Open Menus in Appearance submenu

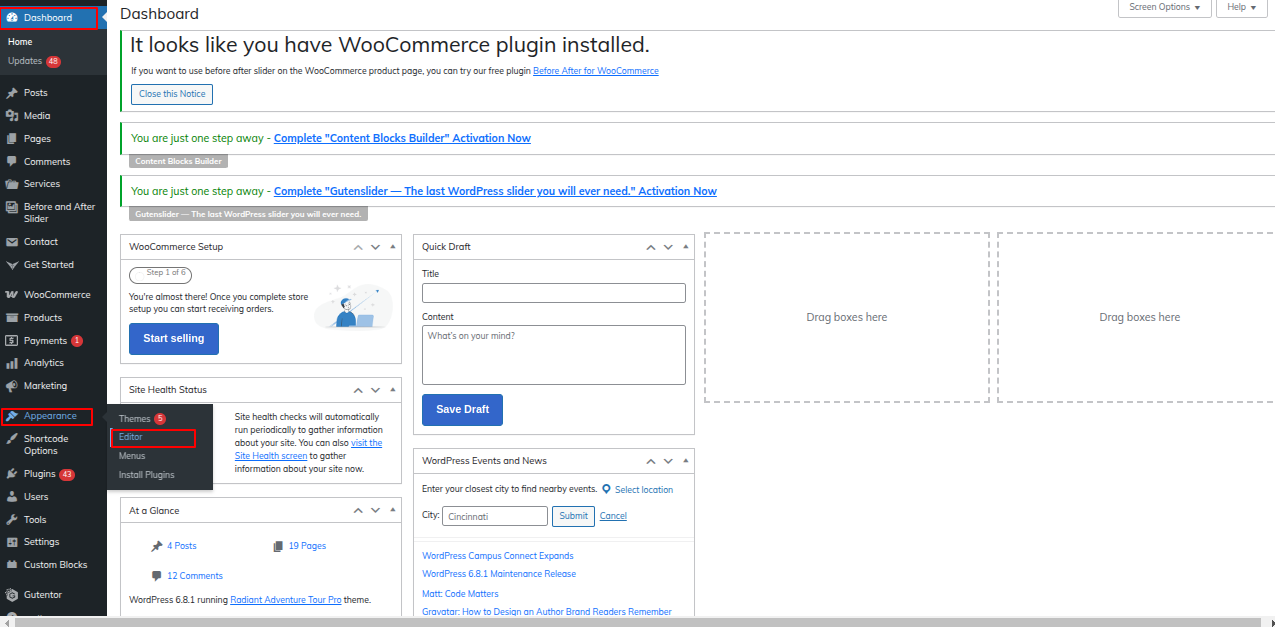[x=132, y=456]
